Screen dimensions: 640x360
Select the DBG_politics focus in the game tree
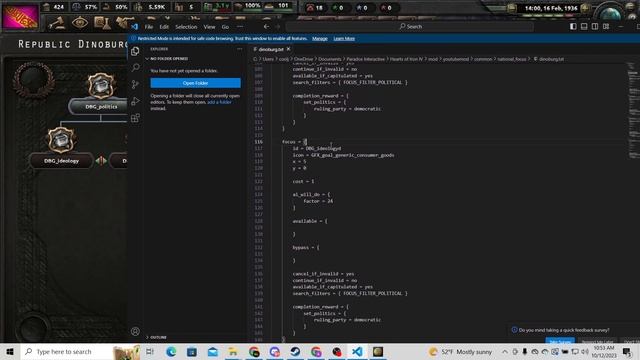coord(101,107)
